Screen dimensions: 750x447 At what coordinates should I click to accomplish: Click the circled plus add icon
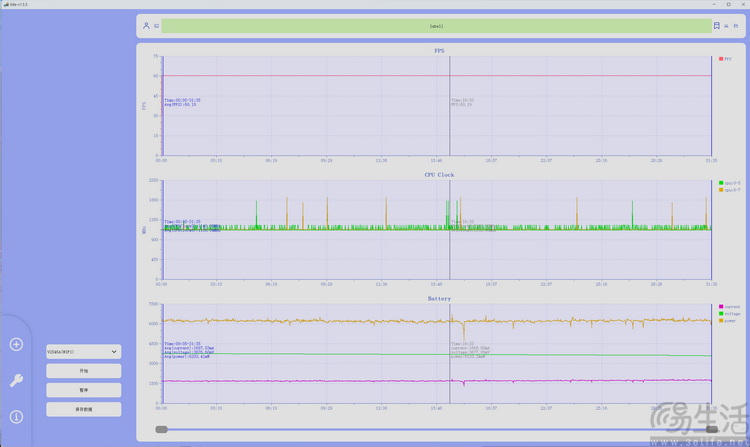click(16, 344)
